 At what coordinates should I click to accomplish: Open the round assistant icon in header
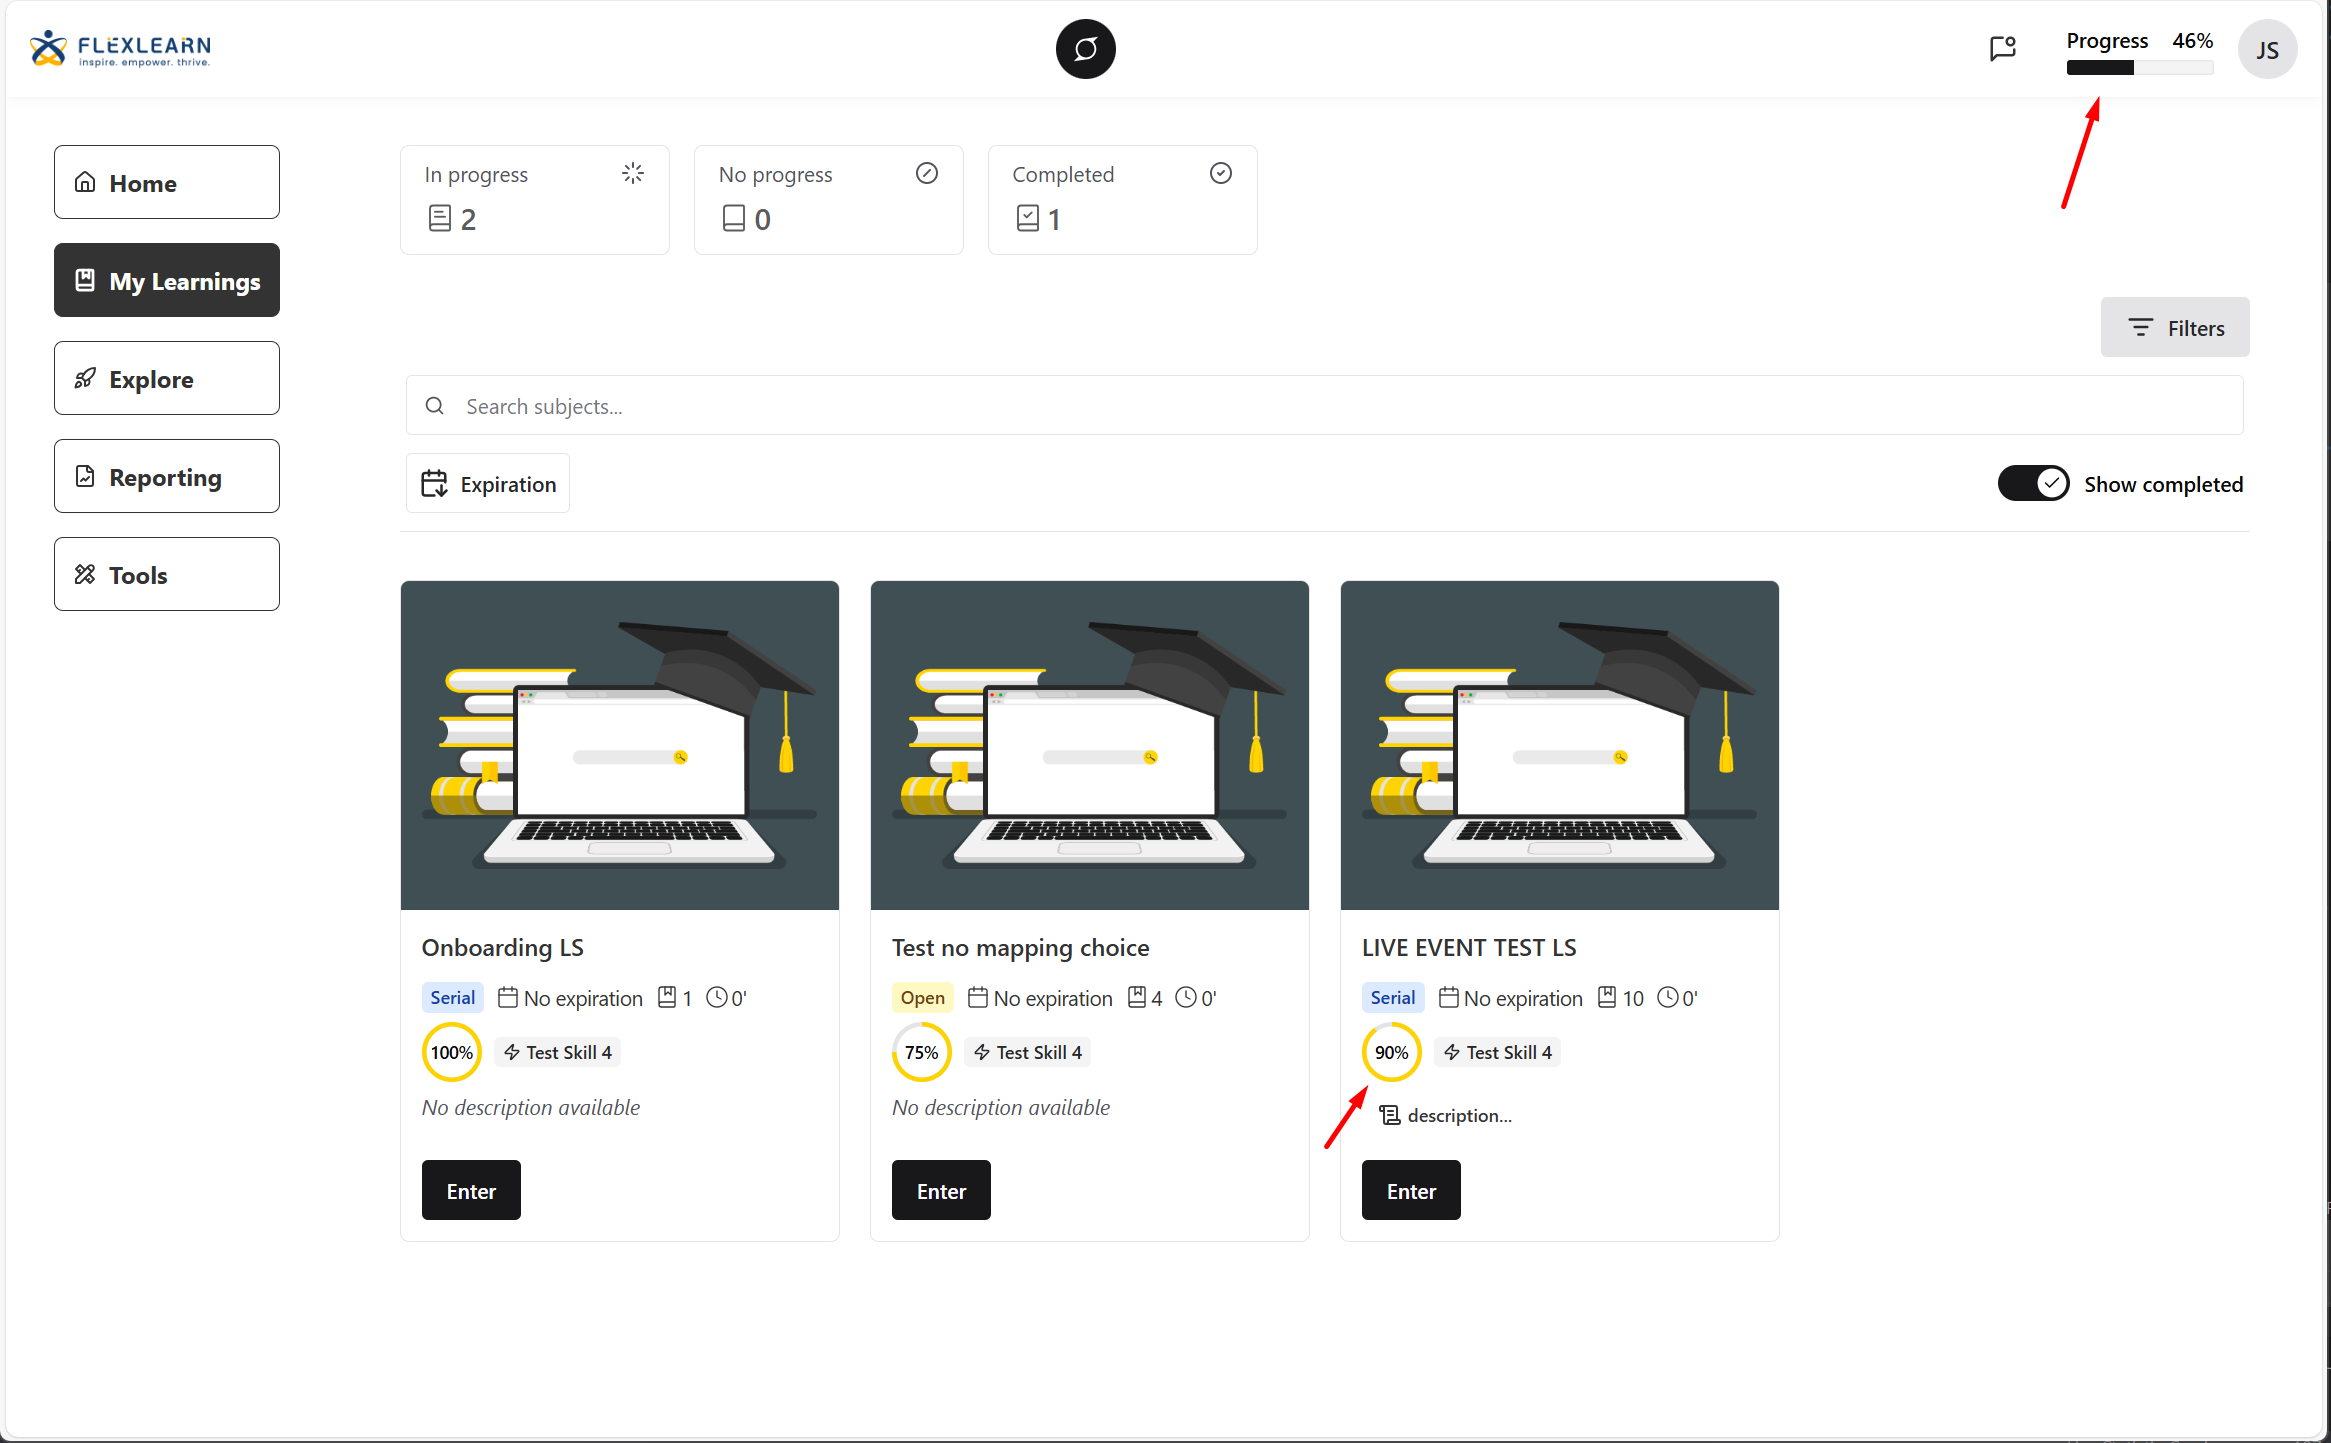tap(1085, 49)
